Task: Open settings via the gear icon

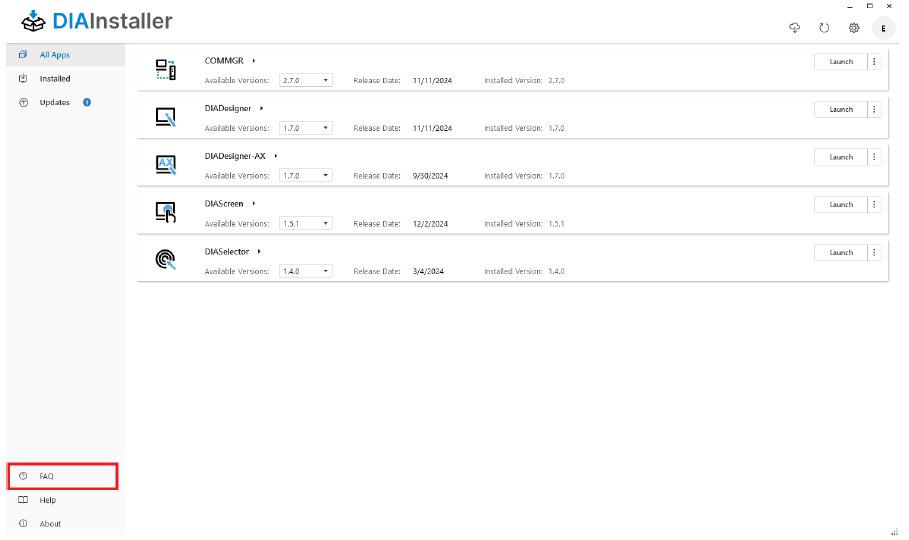Action: pos(854,28)
